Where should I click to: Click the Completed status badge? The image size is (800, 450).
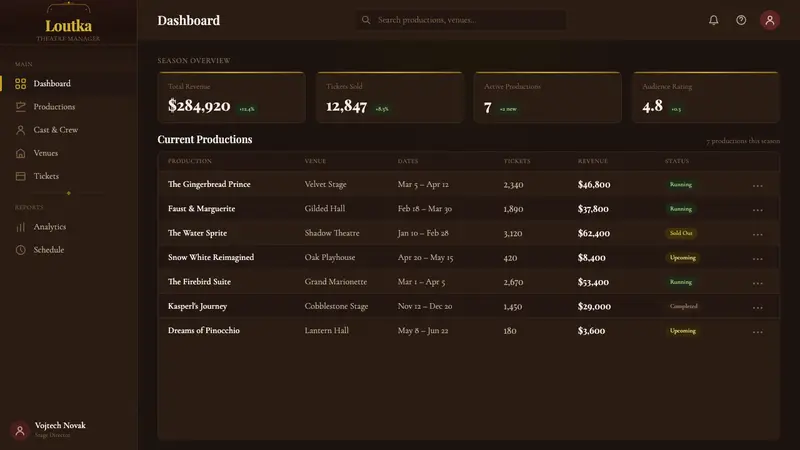coord(684,306)
